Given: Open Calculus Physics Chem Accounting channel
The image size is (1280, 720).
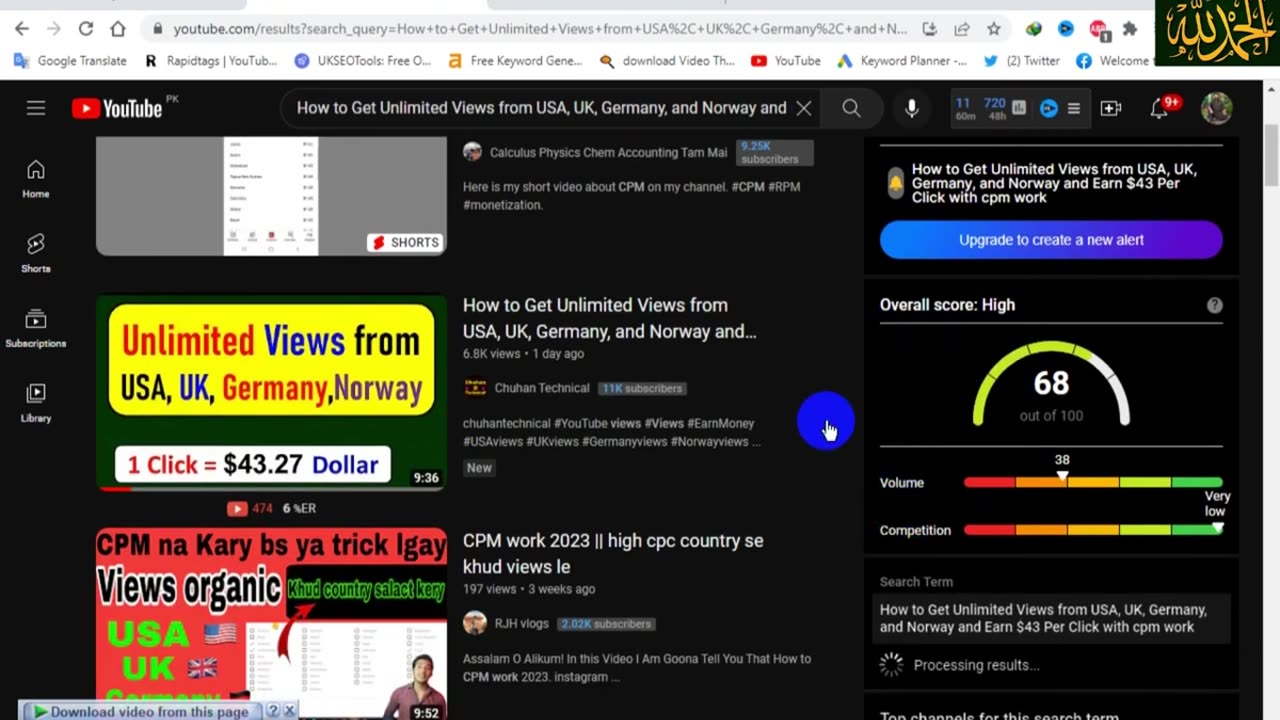Looking at the screenshot, I should [608, 153].
